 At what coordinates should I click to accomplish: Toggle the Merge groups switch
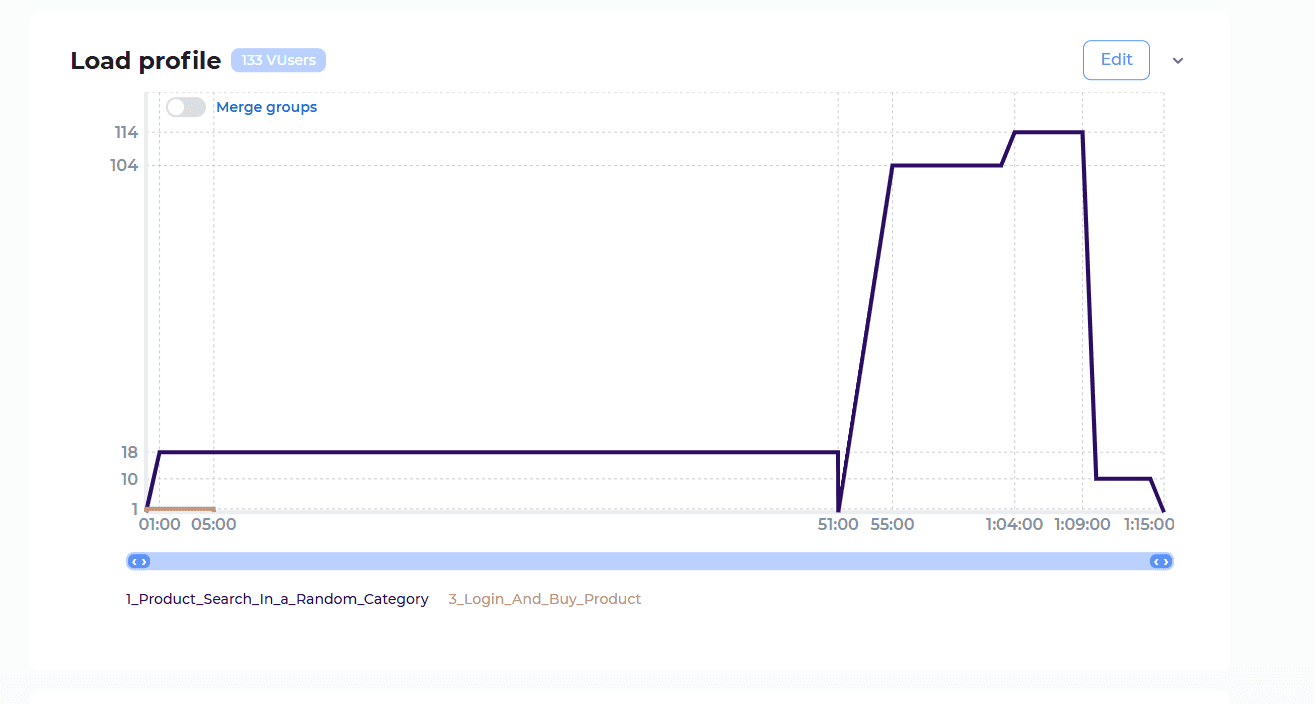pyautogui.click(x=186, y=107)
